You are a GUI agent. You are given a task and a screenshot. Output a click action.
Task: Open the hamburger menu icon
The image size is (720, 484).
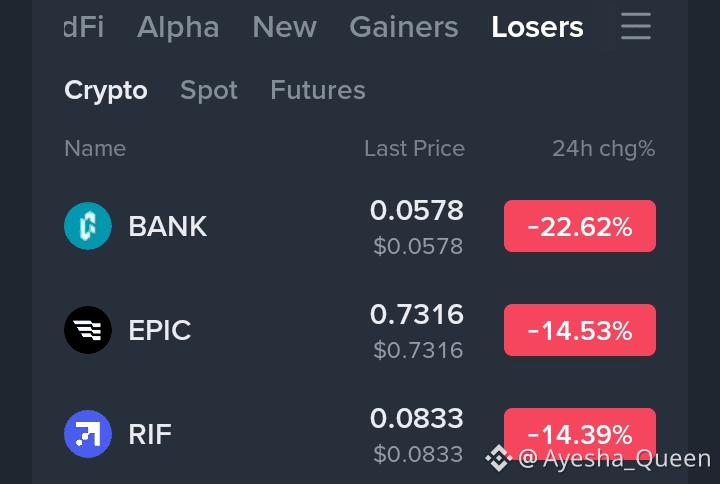[x=636, y=26]
